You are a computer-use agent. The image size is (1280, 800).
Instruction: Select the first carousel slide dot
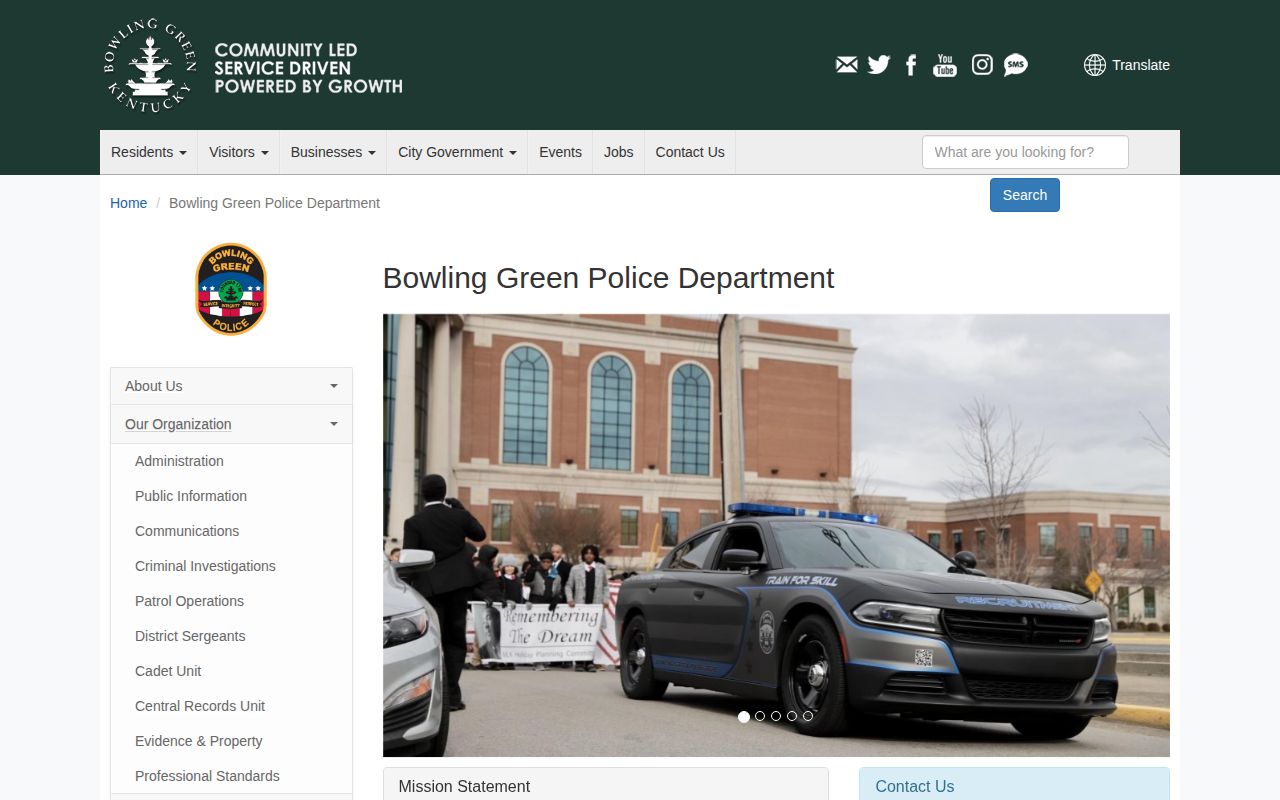pos(744,716)
